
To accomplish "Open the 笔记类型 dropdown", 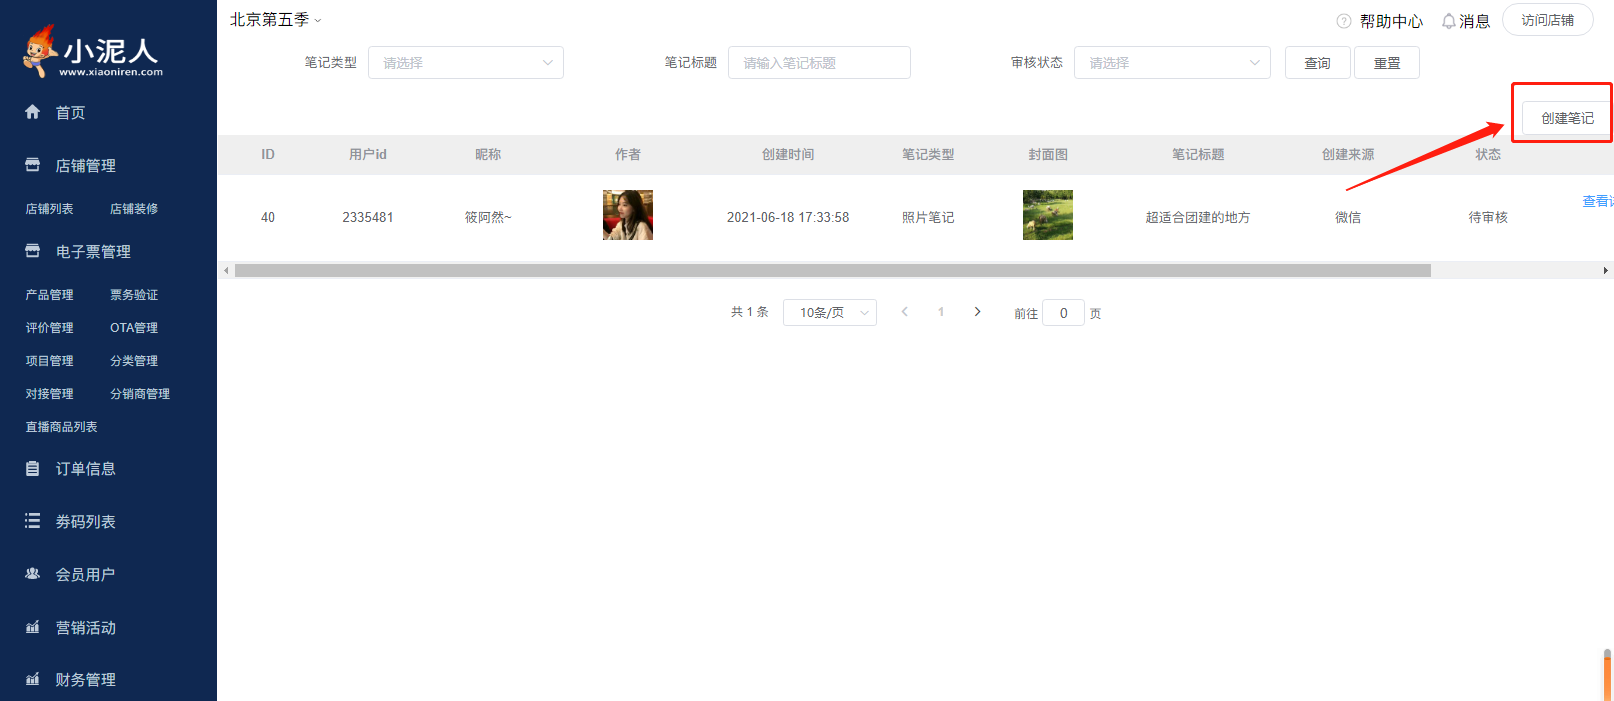I will point(465,63).
